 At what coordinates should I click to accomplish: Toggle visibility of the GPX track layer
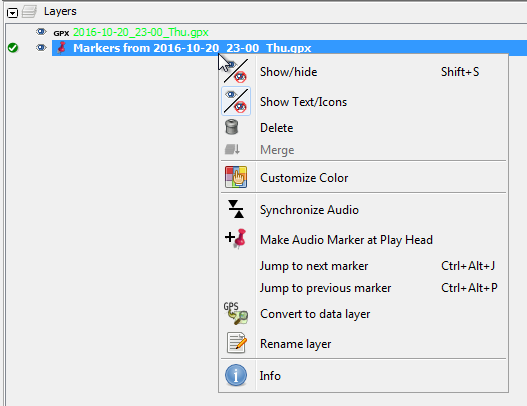coord(41,32)
